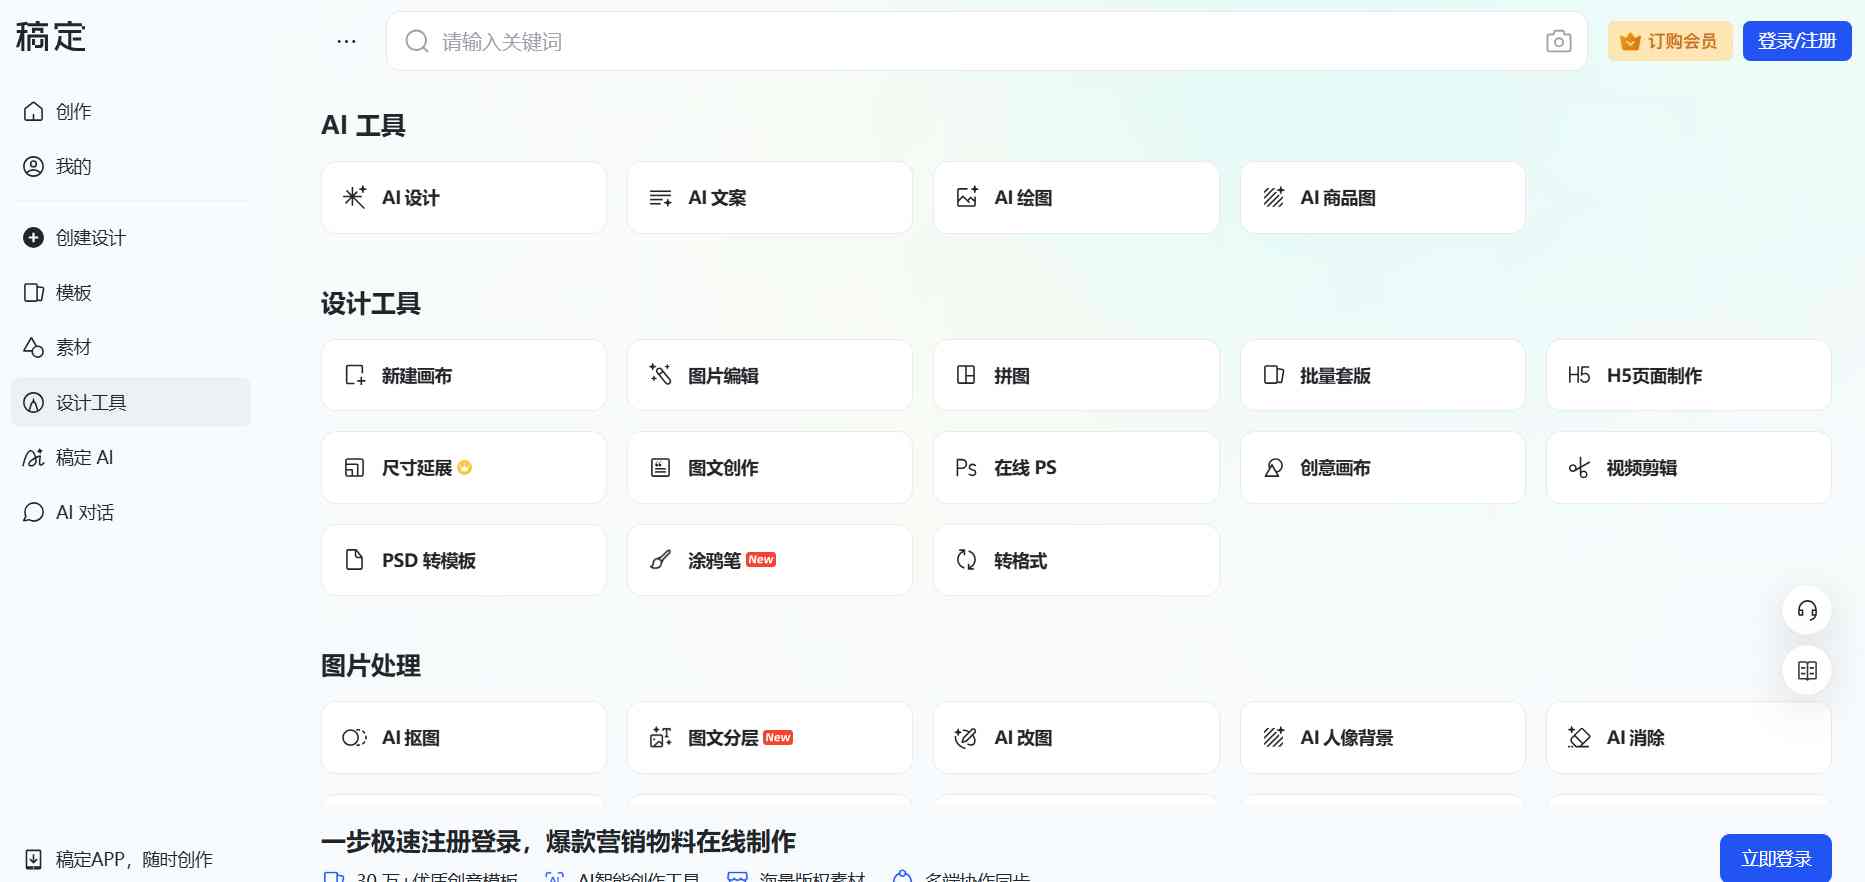Open the AI 消除 erase tool
Screen dimensions: 1865x882
coord(1687,738)
